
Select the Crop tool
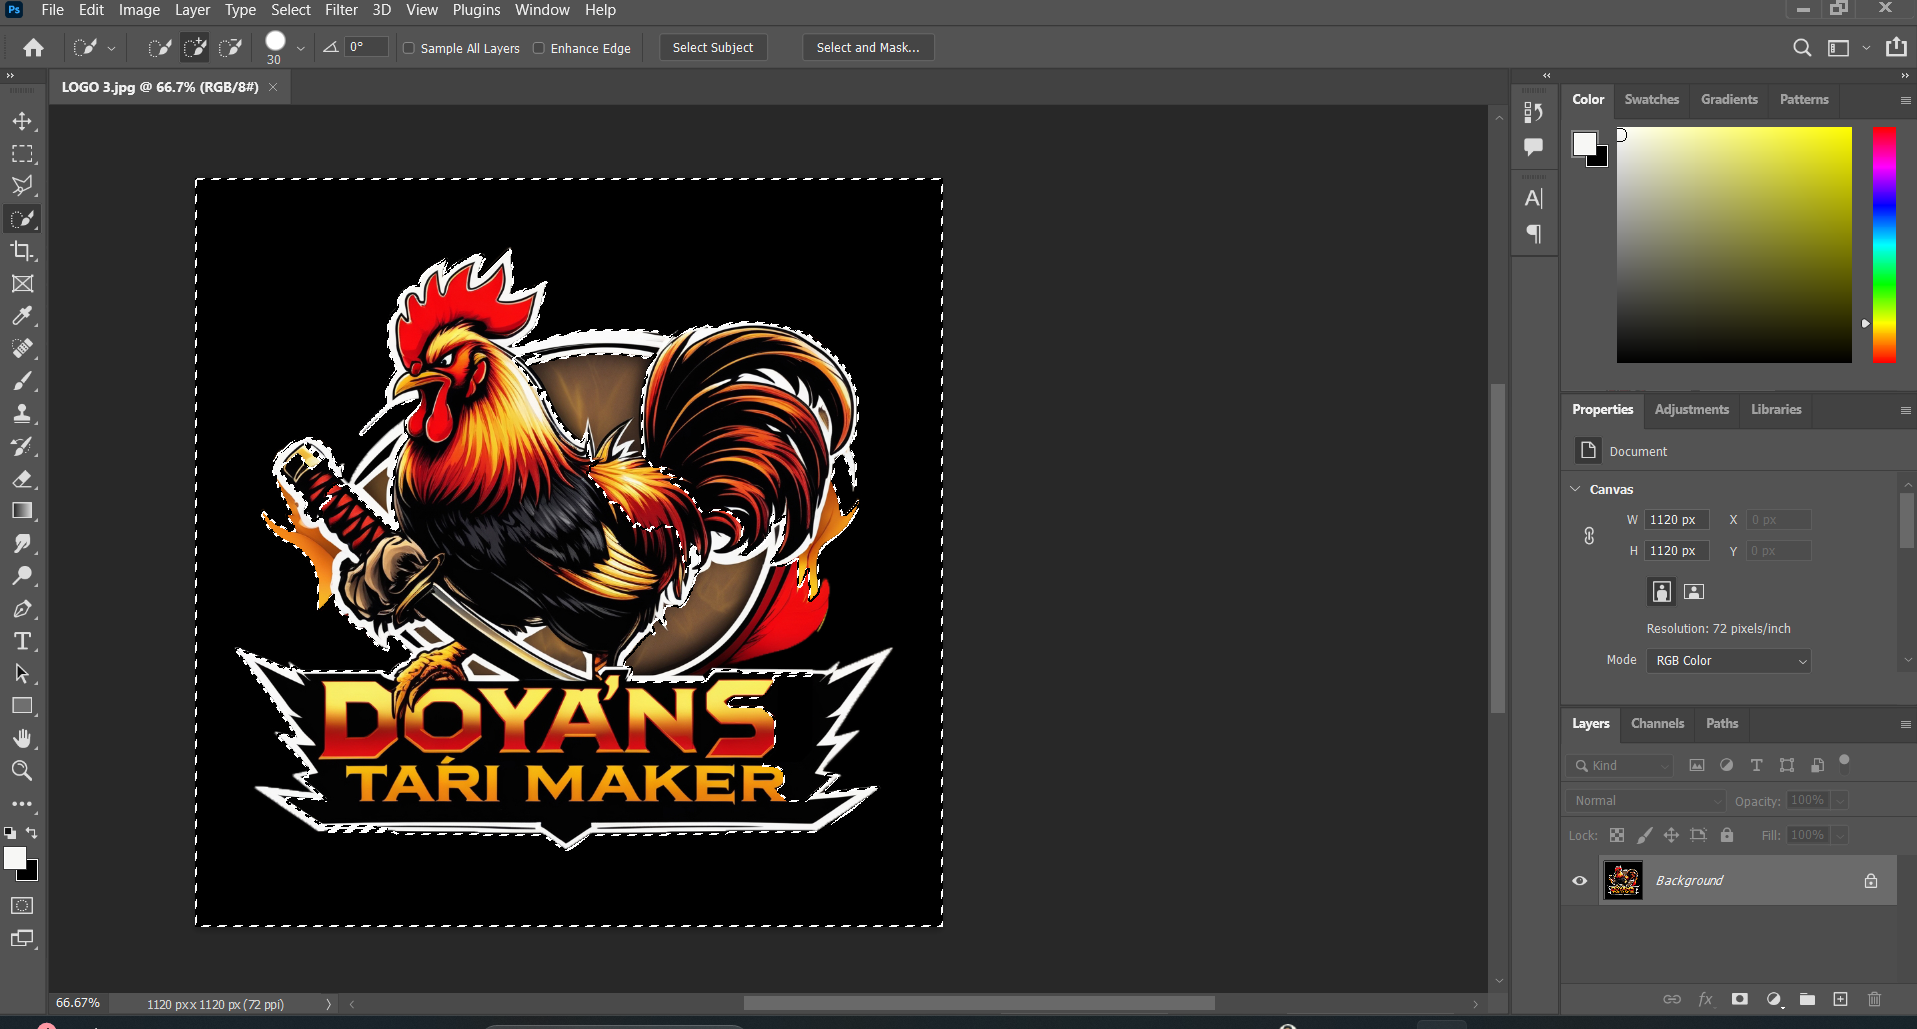(22, 251)
